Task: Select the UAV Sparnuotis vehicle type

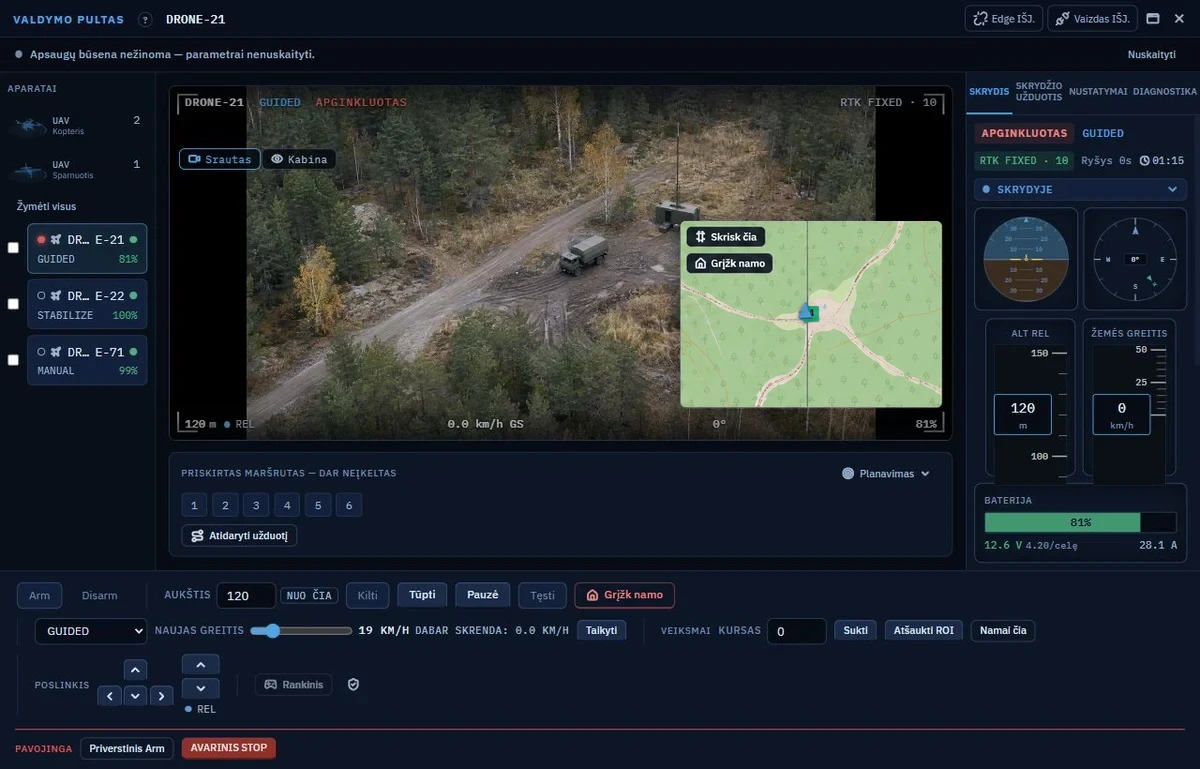Action: 75,170
